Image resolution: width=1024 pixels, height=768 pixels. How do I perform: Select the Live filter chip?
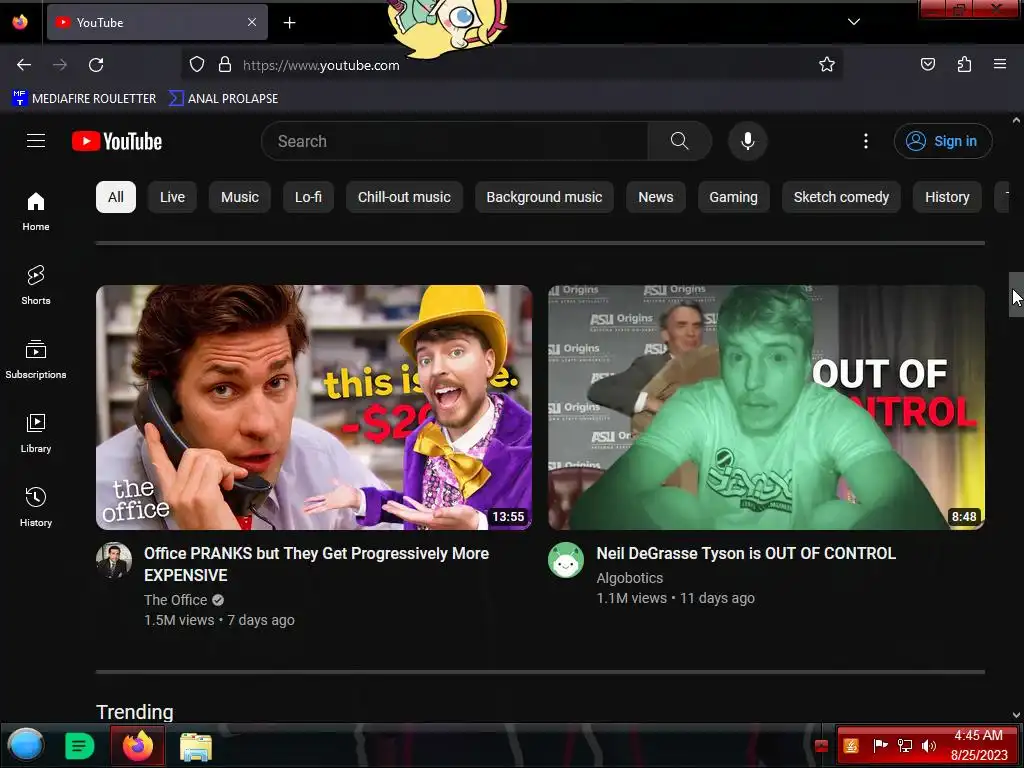tap(172, 197)
